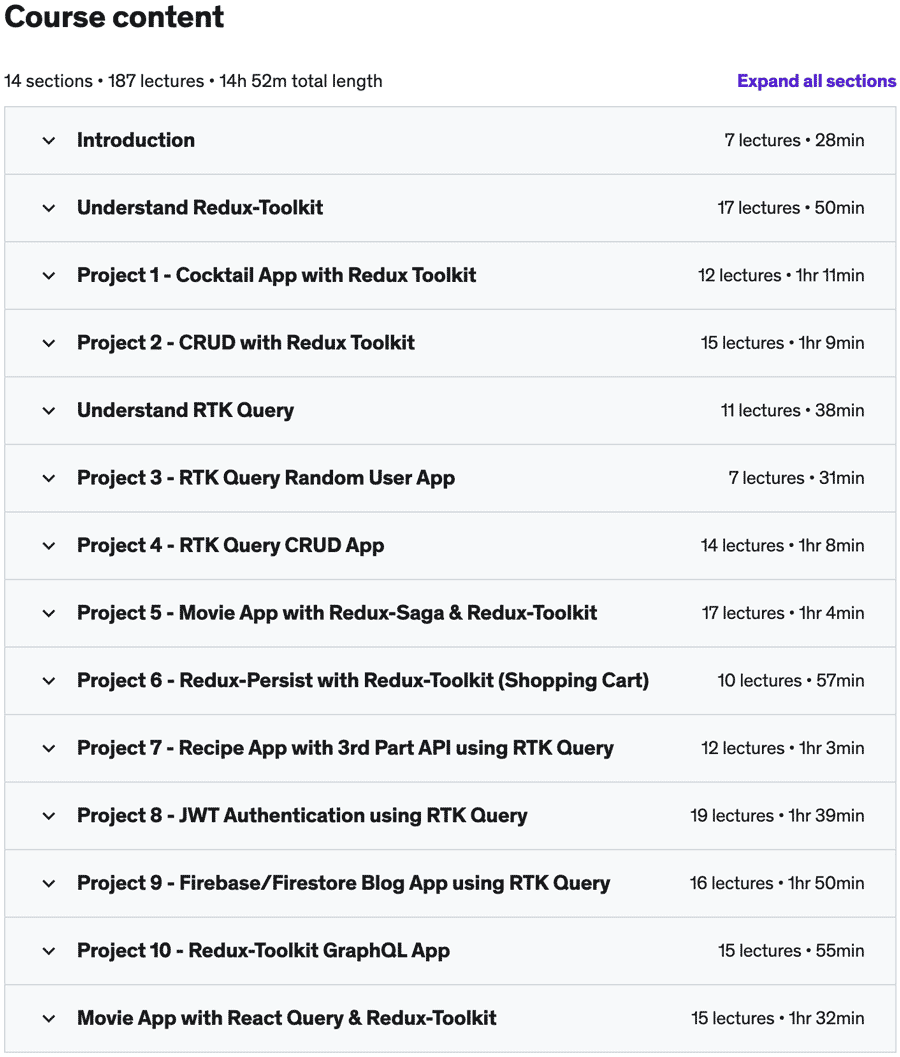Expand the Introduction section chevron
The height and width of the screenshot is (1057, 900).
click(x=49, y=141)
